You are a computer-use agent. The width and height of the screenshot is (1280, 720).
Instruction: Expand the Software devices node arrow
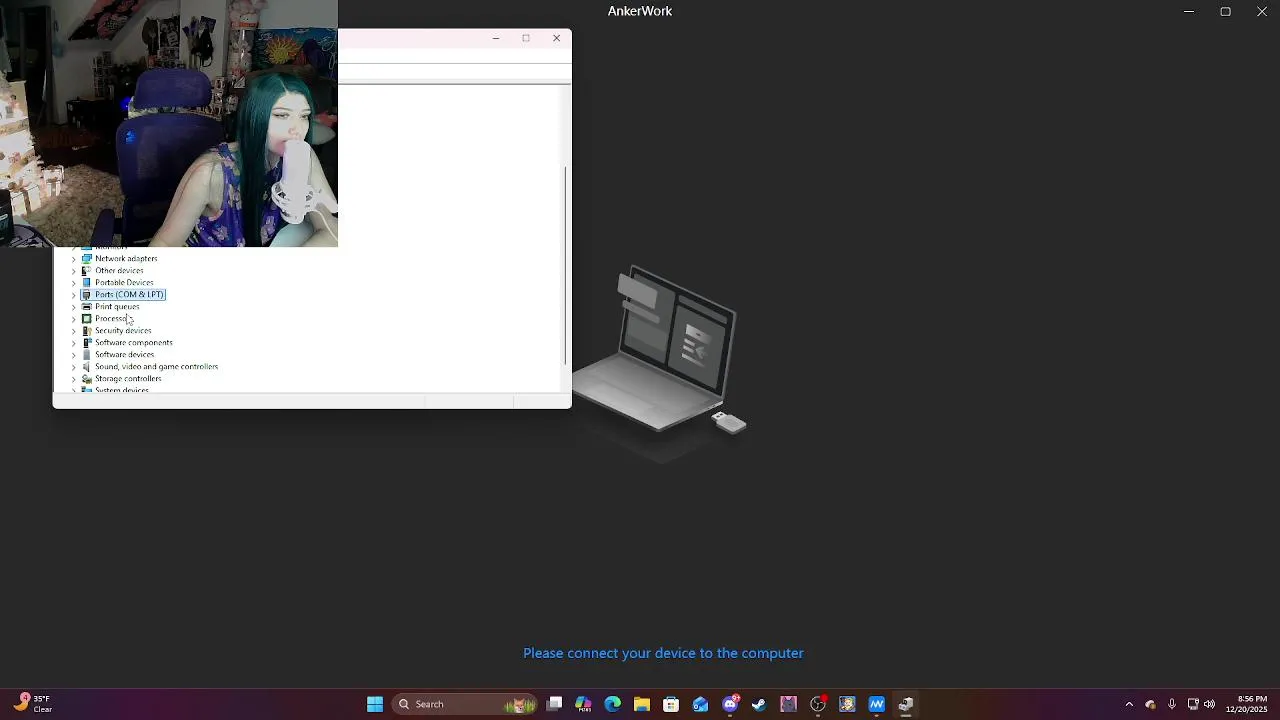point(73,355)
